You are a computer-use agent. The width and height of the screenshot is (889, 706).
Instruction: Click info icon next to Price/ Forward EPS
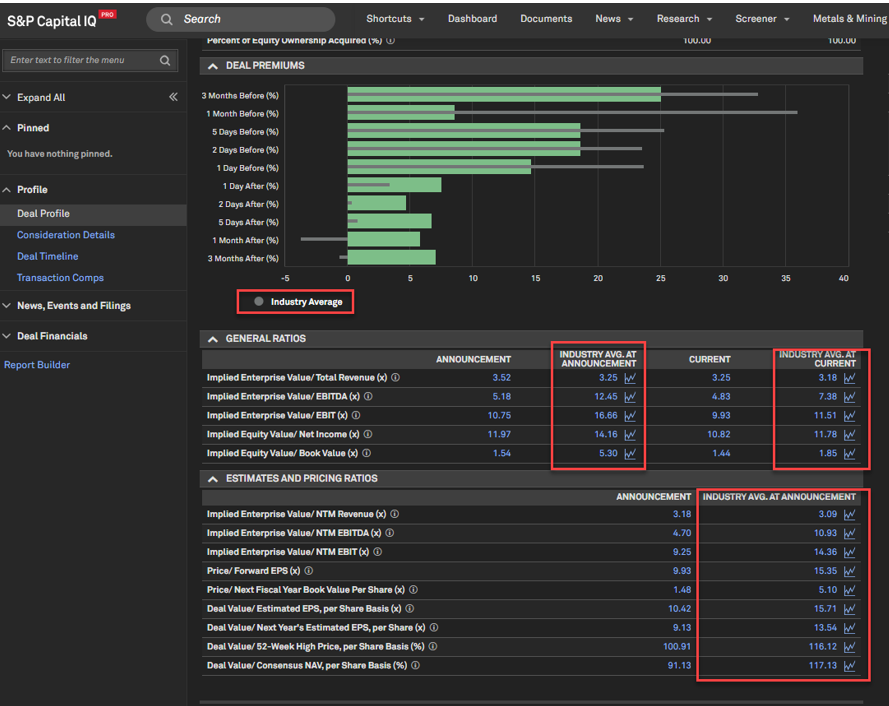[308, 571]
